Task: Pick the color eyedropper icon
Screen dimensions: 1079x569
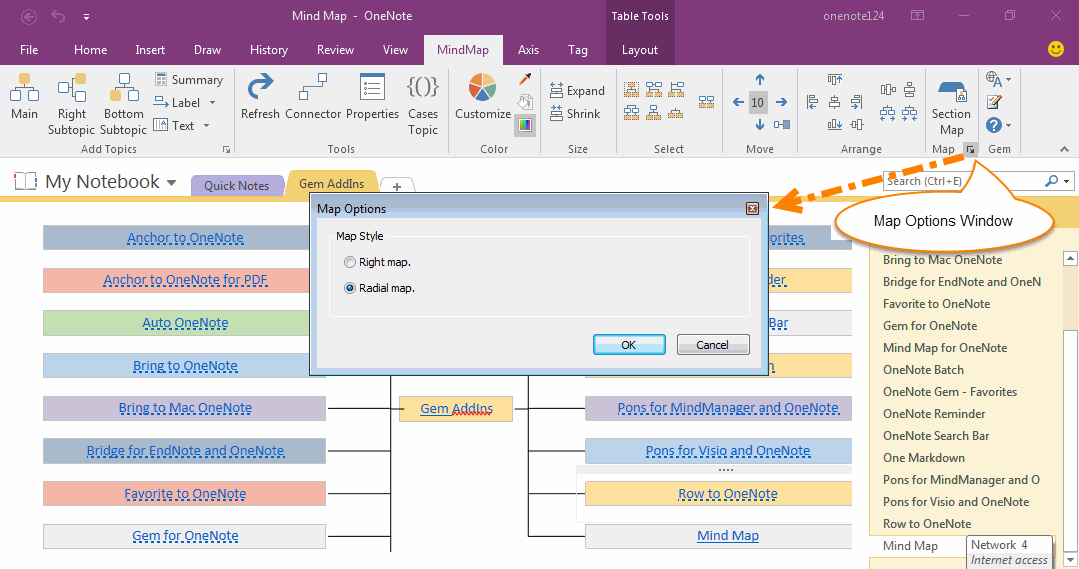Action: click(525, 80)
